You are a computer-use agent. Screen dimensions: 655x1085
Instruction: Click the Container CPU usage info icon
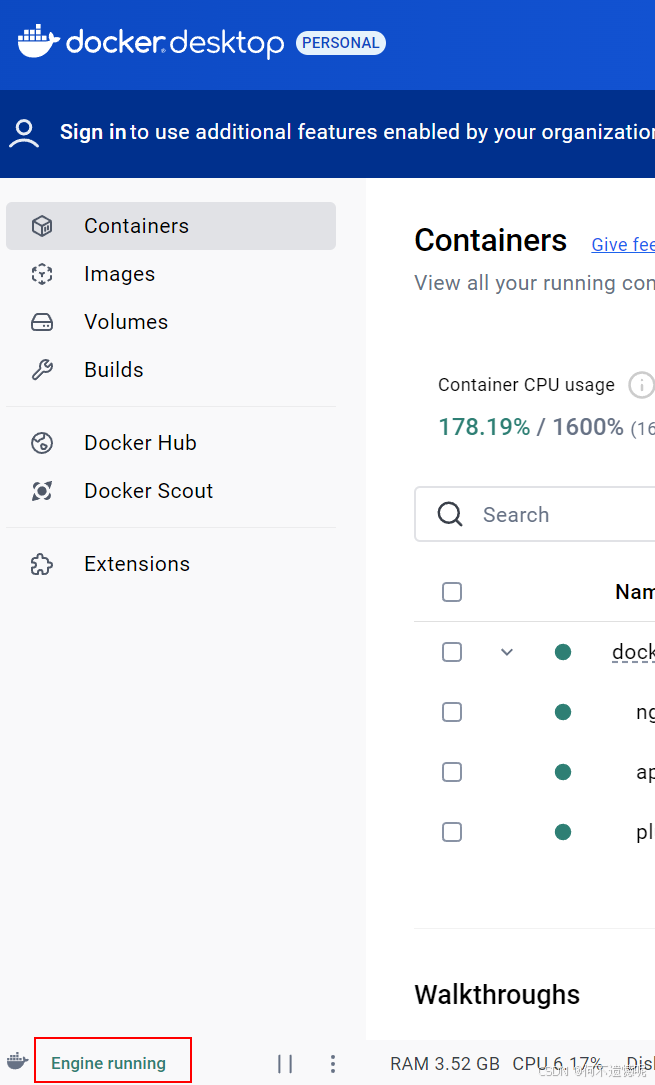[640, 385]
